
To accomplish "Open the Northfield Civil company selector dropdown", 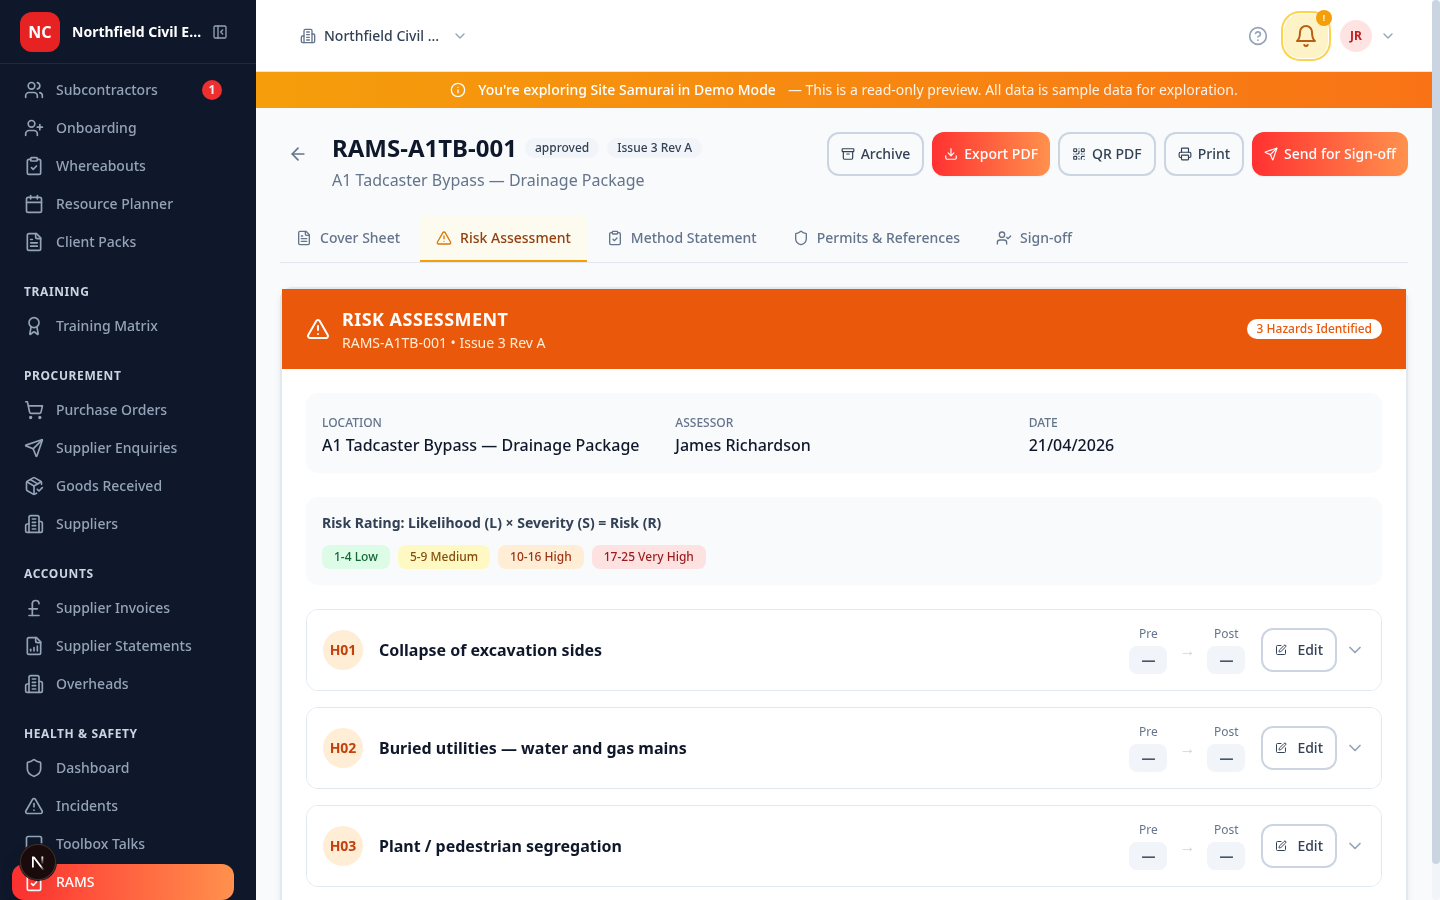I will click(x=383, y=34).
